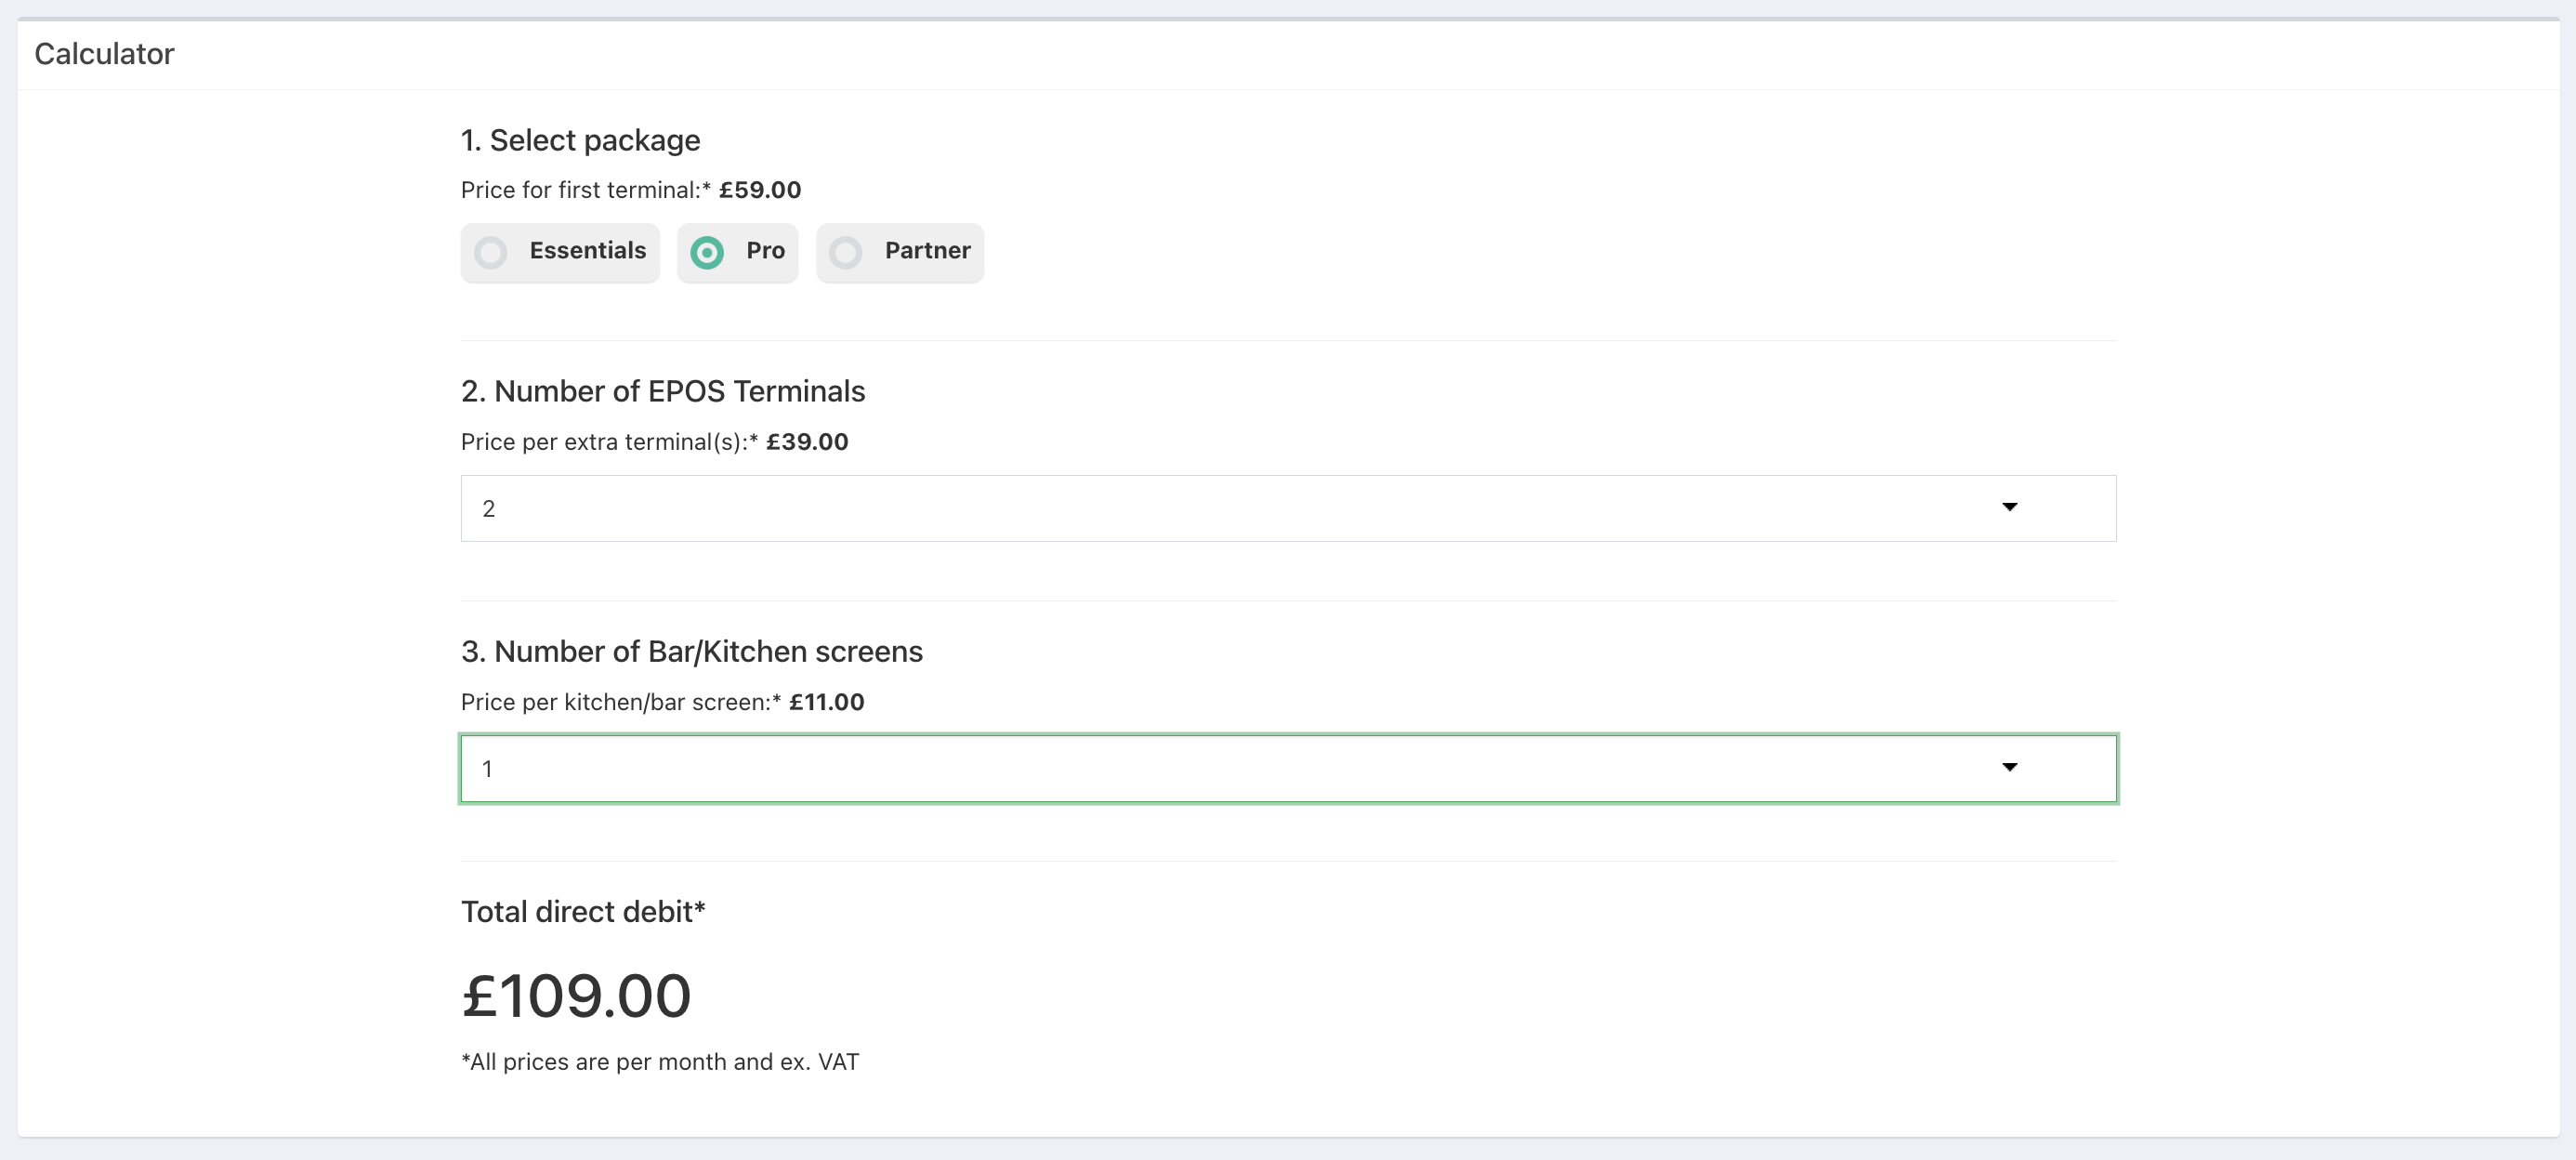Click the "2. Number of EPOS Terminals" heading

[663, 392]
